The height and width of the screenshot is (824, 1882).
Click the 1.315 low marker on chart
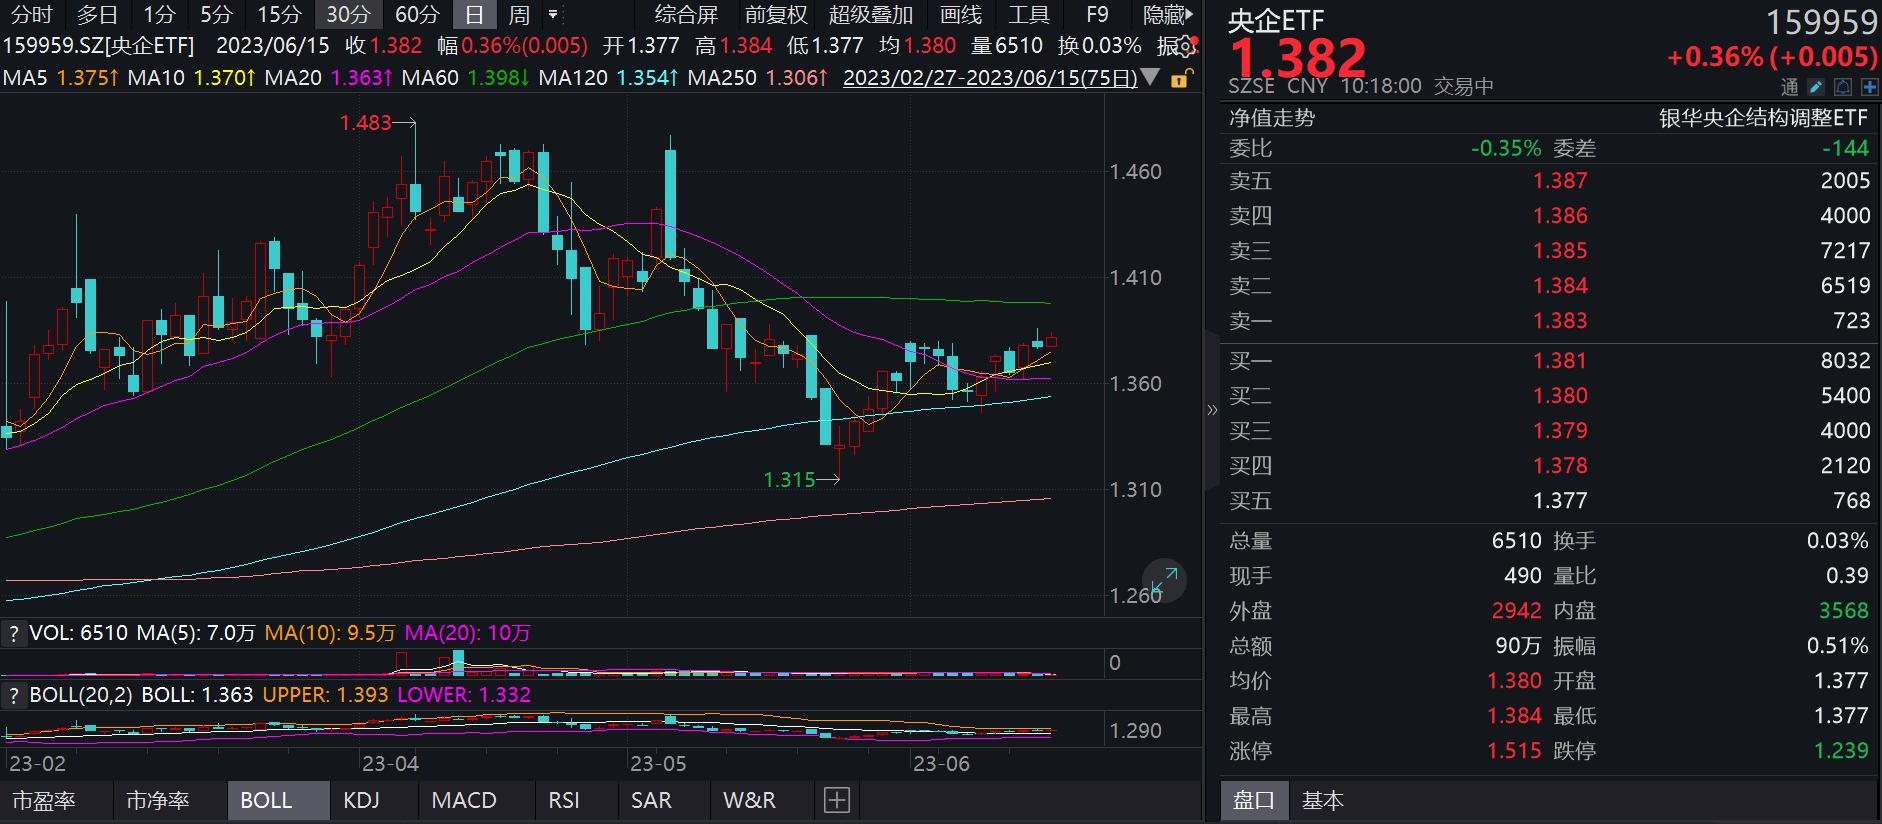point(790,480)
